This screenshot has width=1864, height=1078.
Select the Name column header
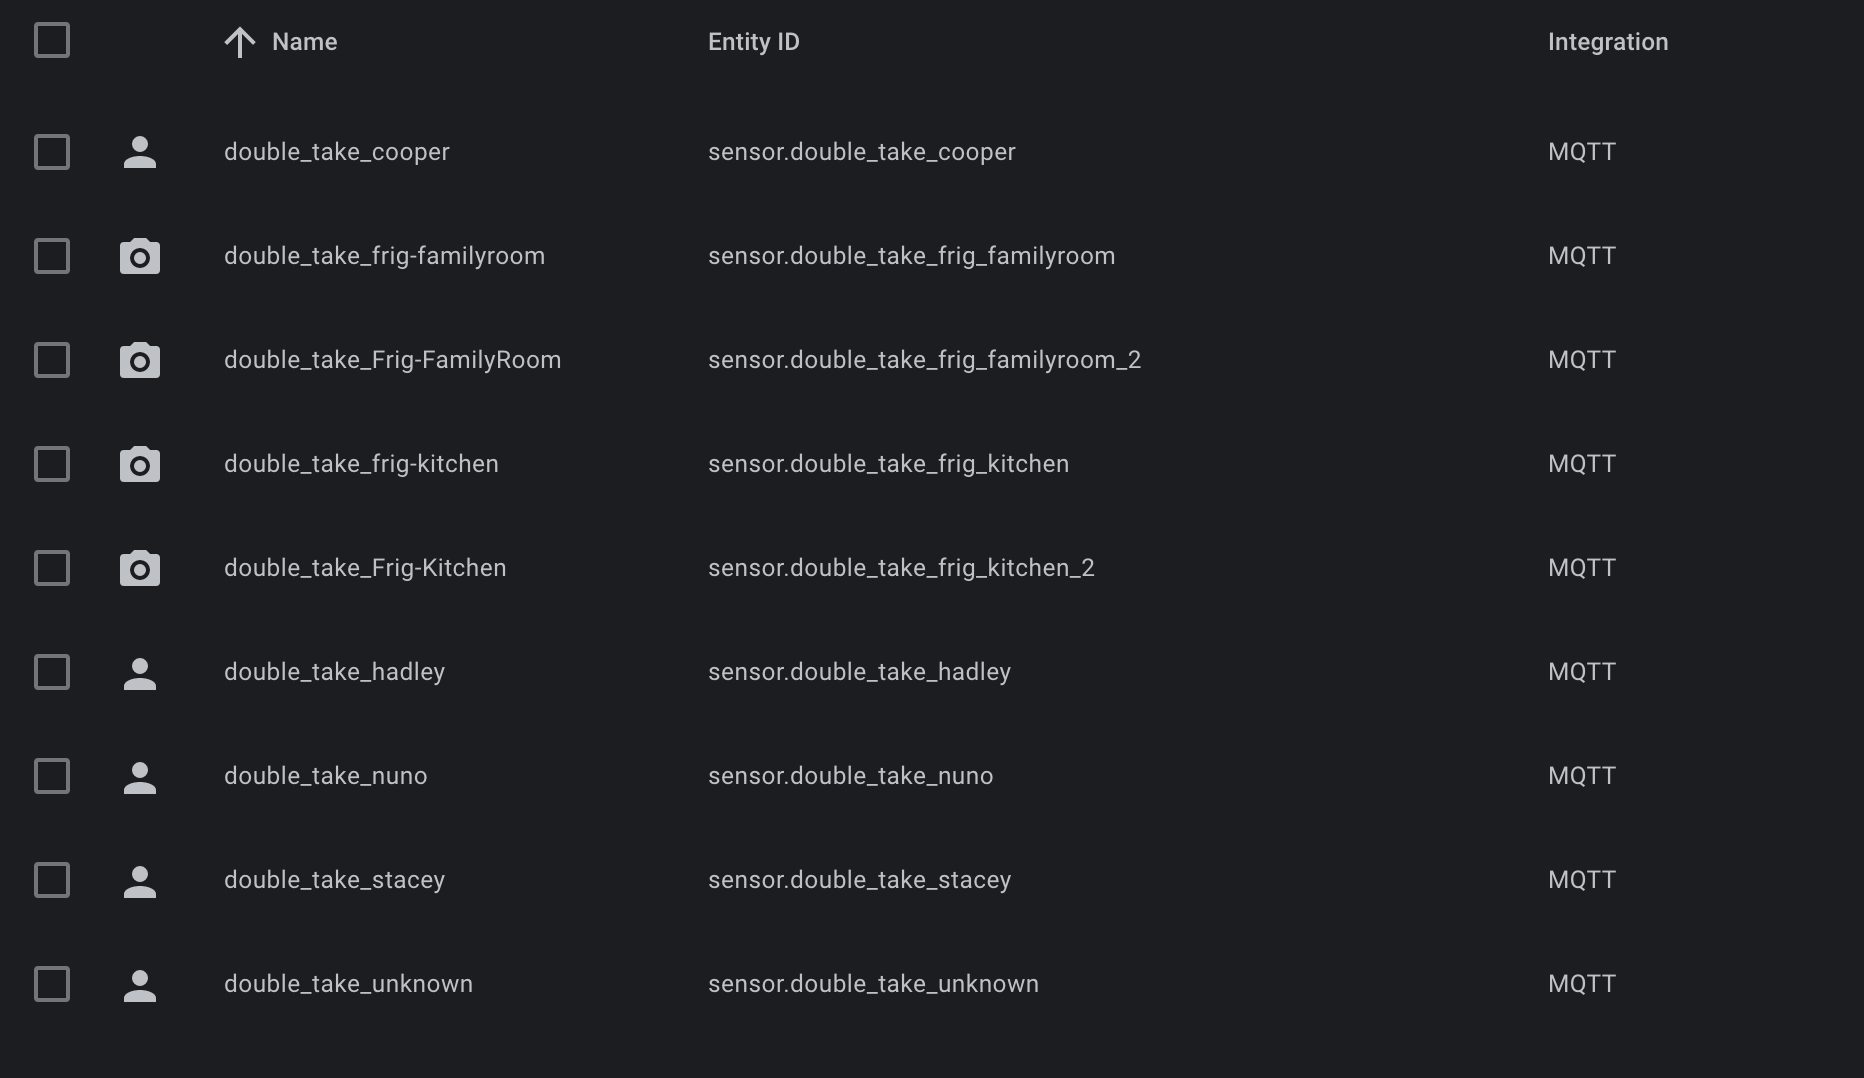click(x=304, y=42)
